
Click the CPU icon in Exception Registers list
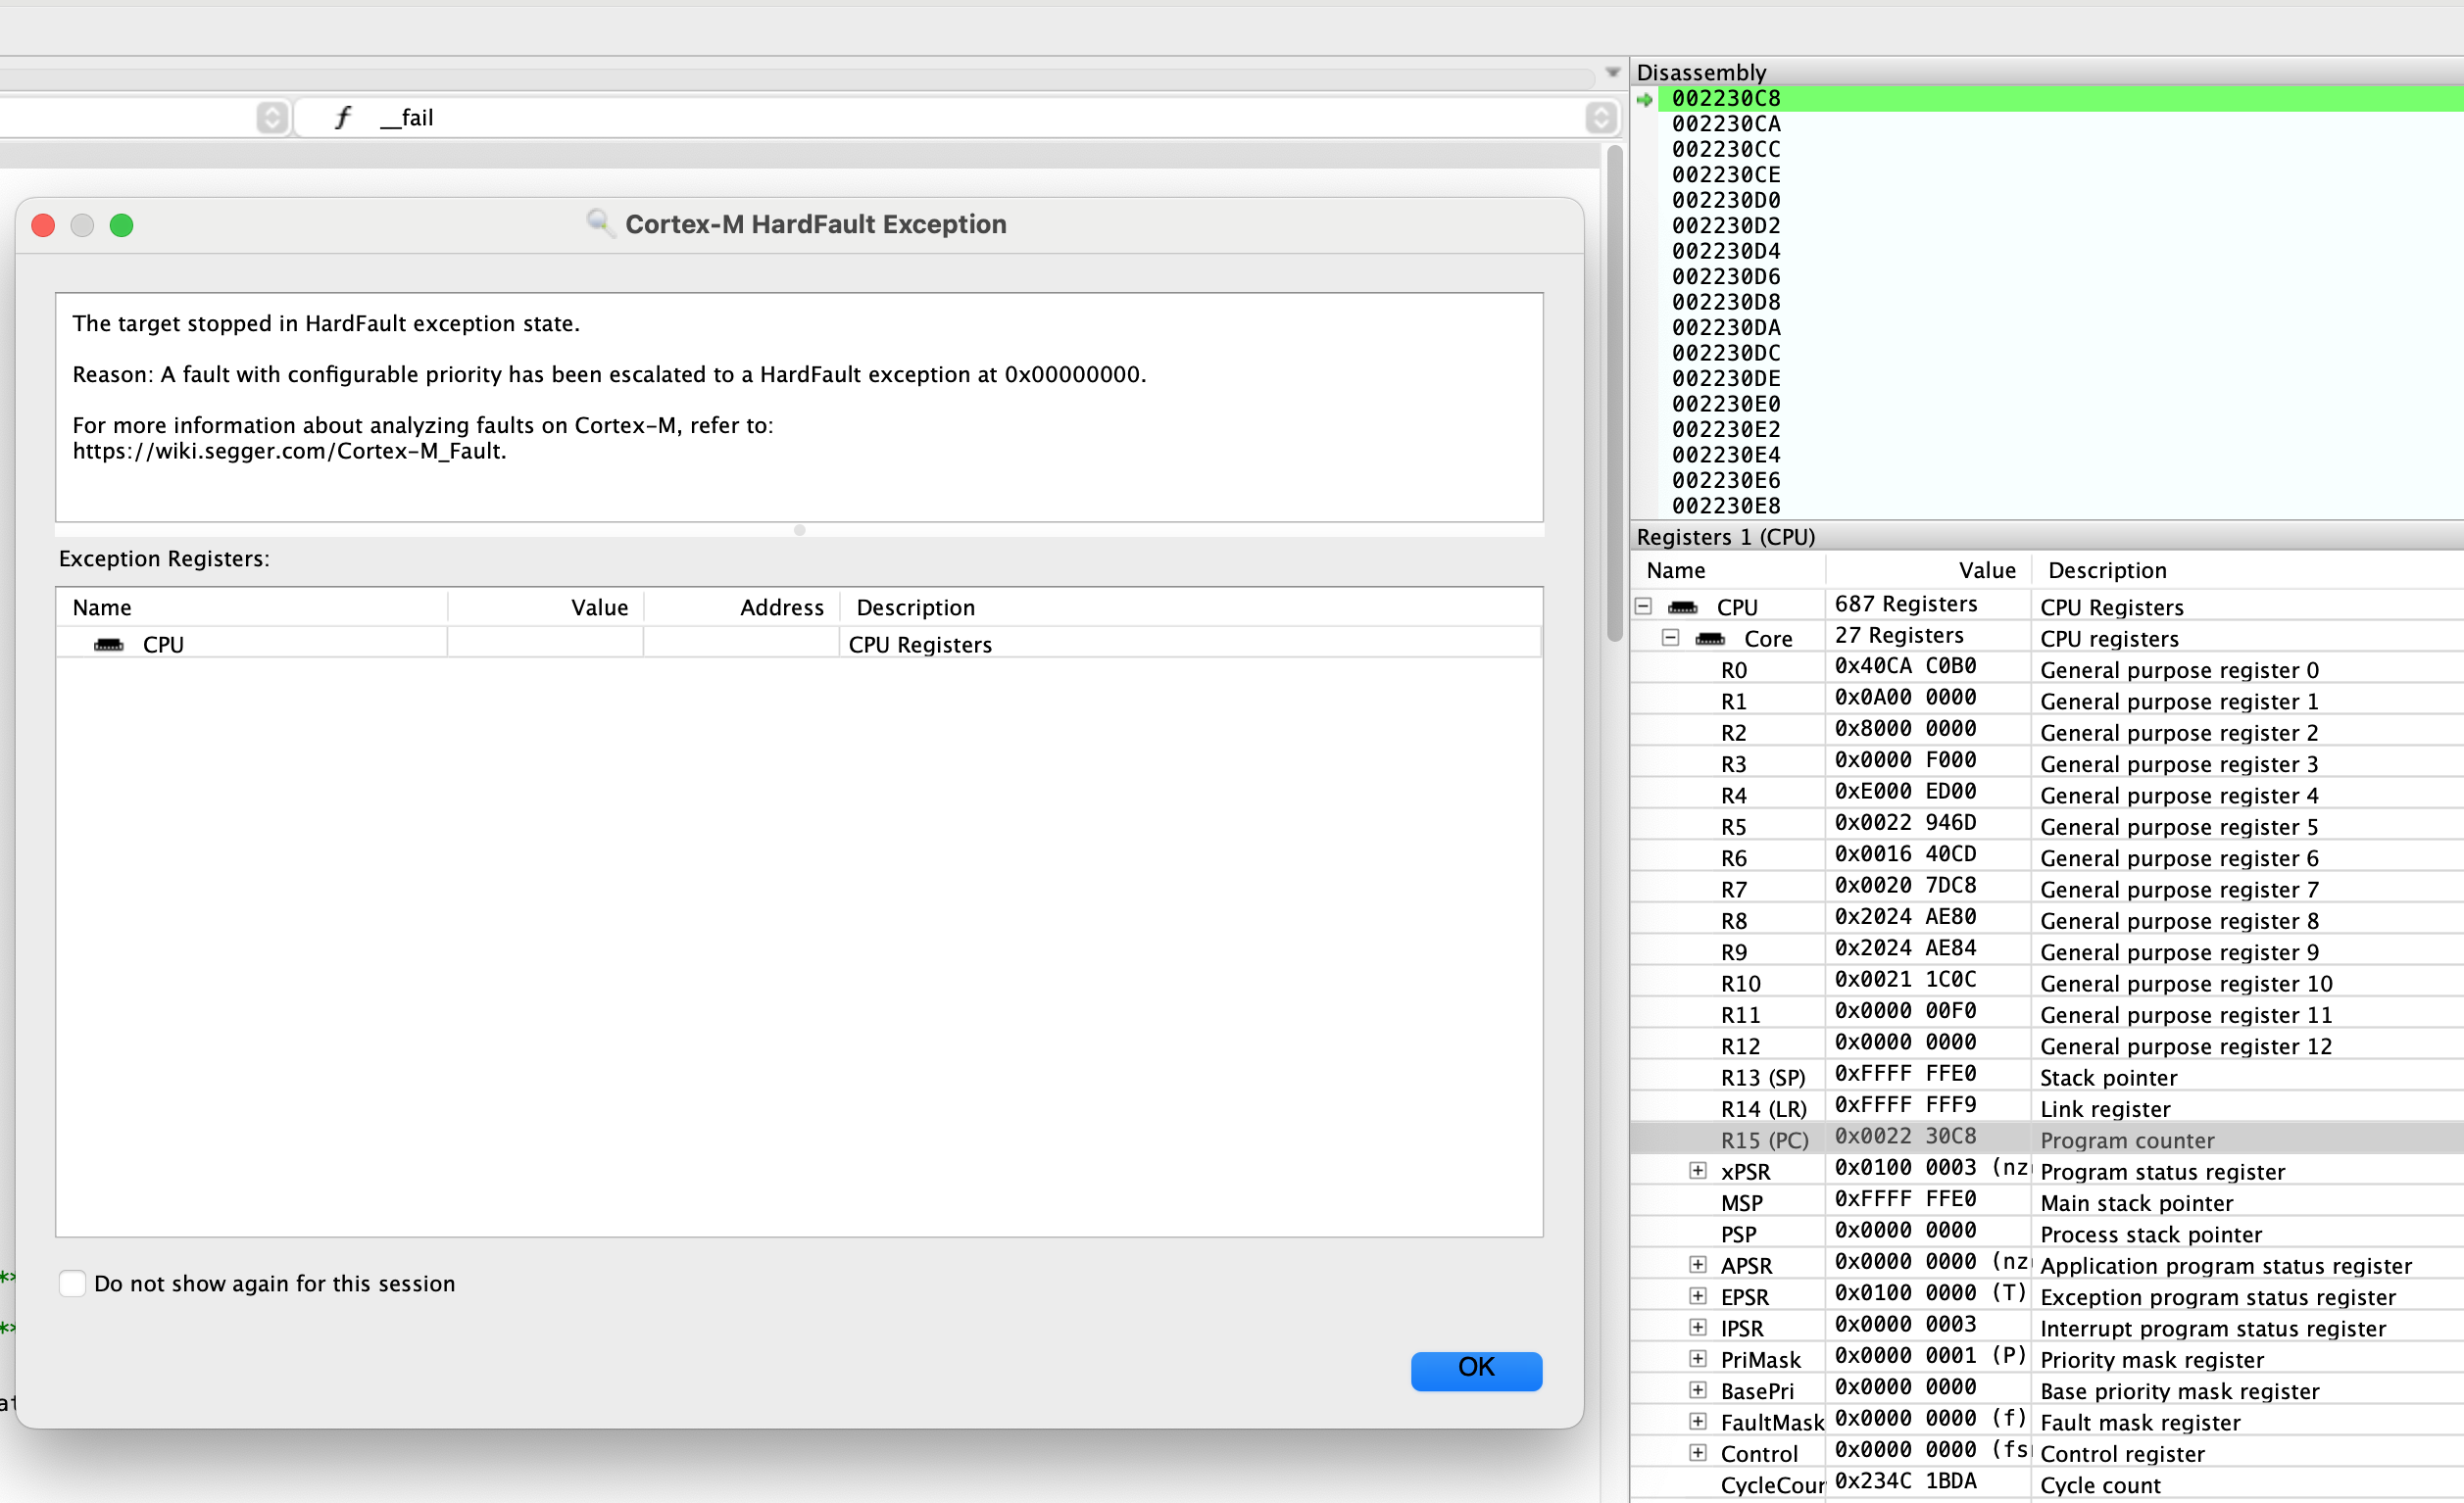click(x=110, y=644)
